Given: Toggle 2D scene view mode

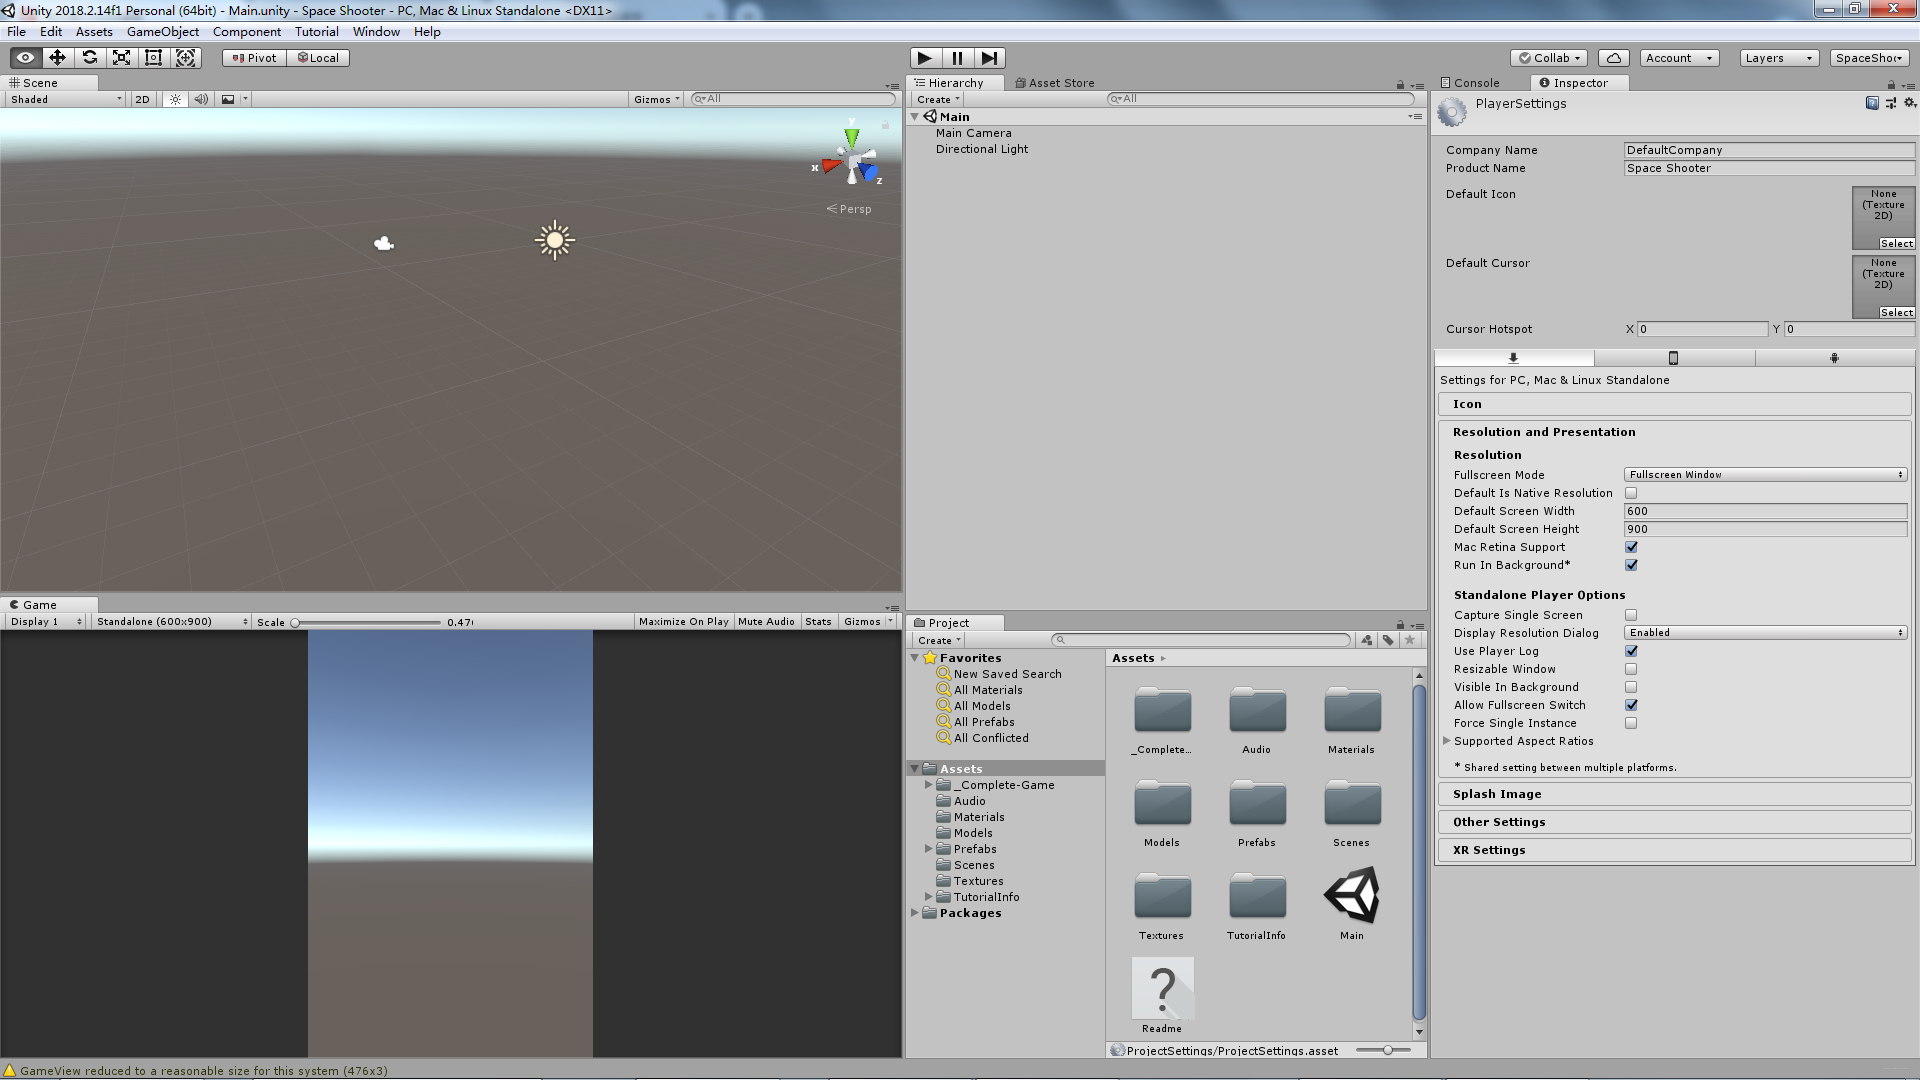Looking at the screenshot, I should click(142, 99).
